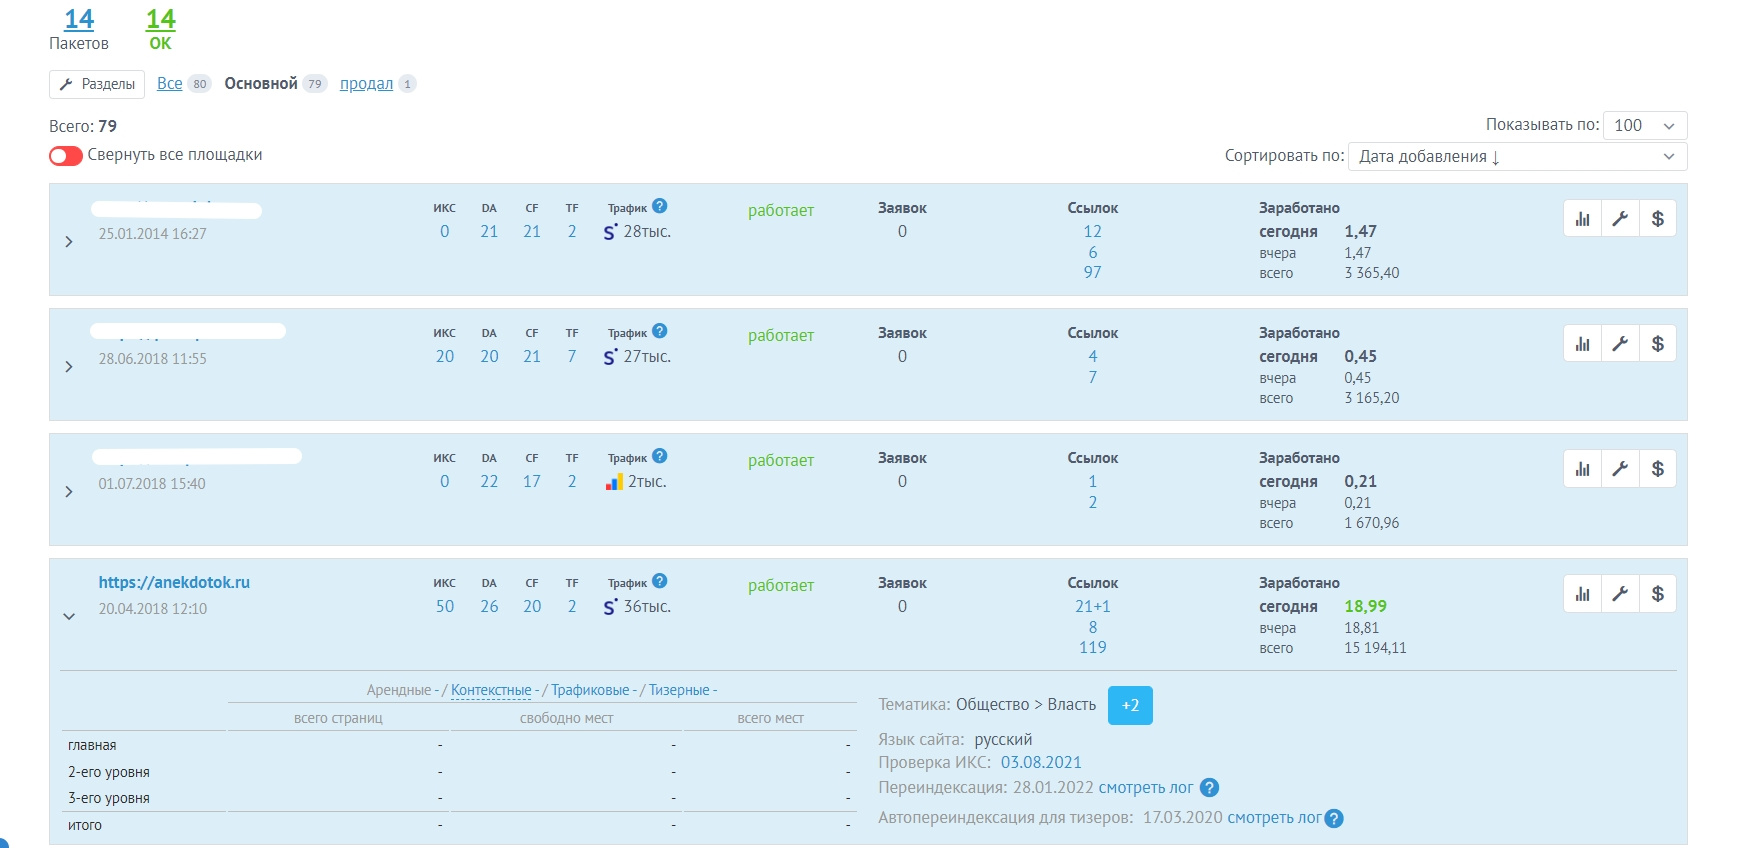Open wrench settings for site added 28.06.2018
Screen dimensions: 1754x848
[1621, 344]
